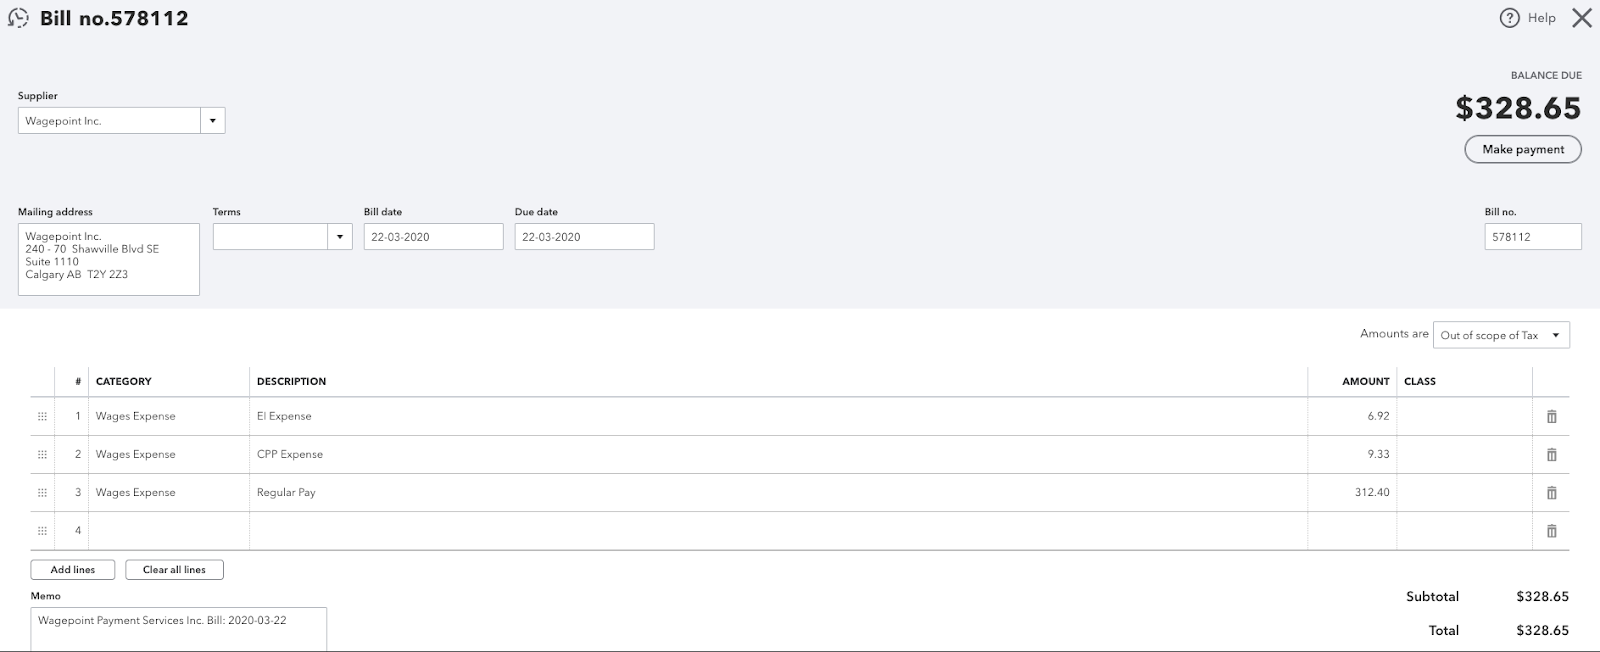Image resolution: width=1600 pixels, height=652 pixels.
Task: Grab drag handle of line 2
Action: click(42, 455)
